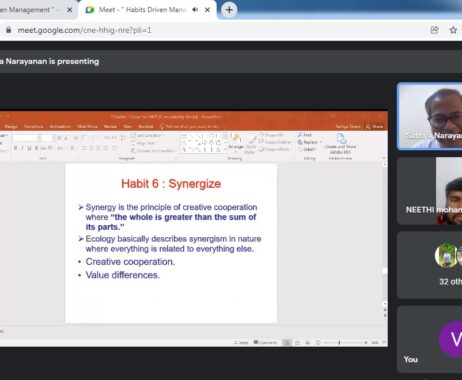Open the Select dropdown in Editing group
462x380 pixels.
coord(308,149)
